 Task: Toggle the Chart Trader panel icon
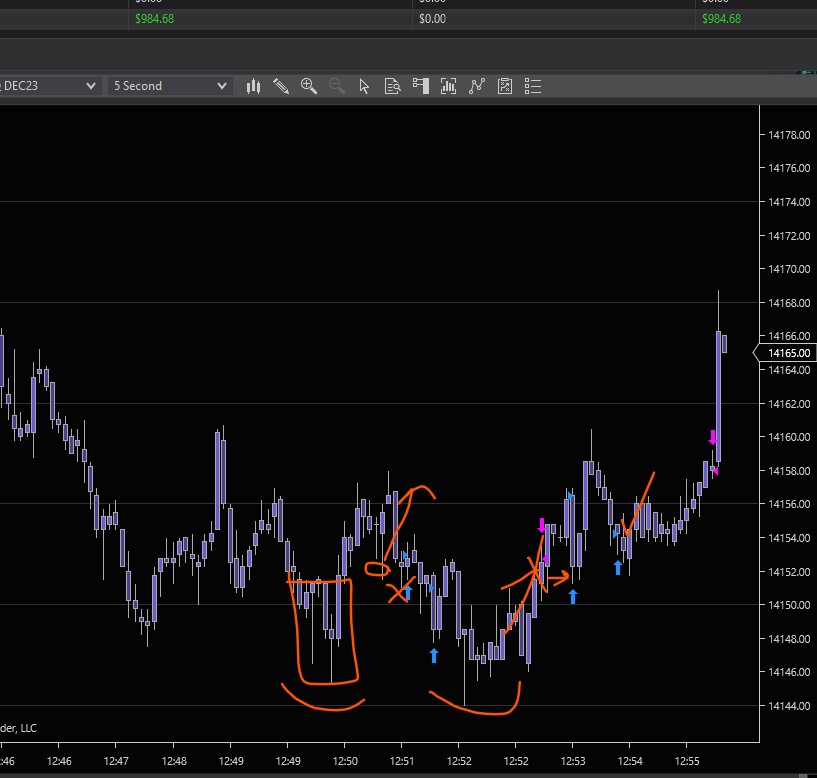(x=421, y=86)
